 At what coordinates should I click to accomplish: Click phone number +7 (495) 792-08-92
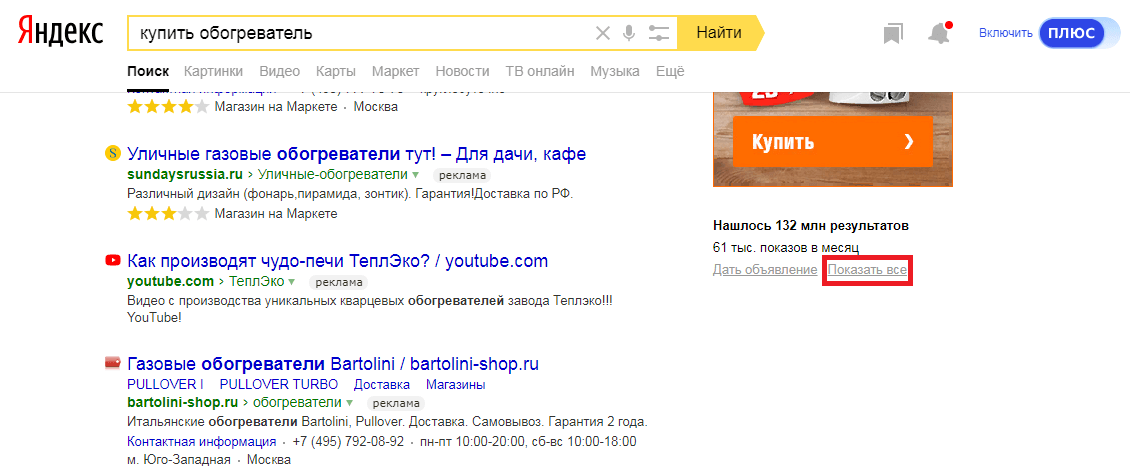click(x=347, y=441)
